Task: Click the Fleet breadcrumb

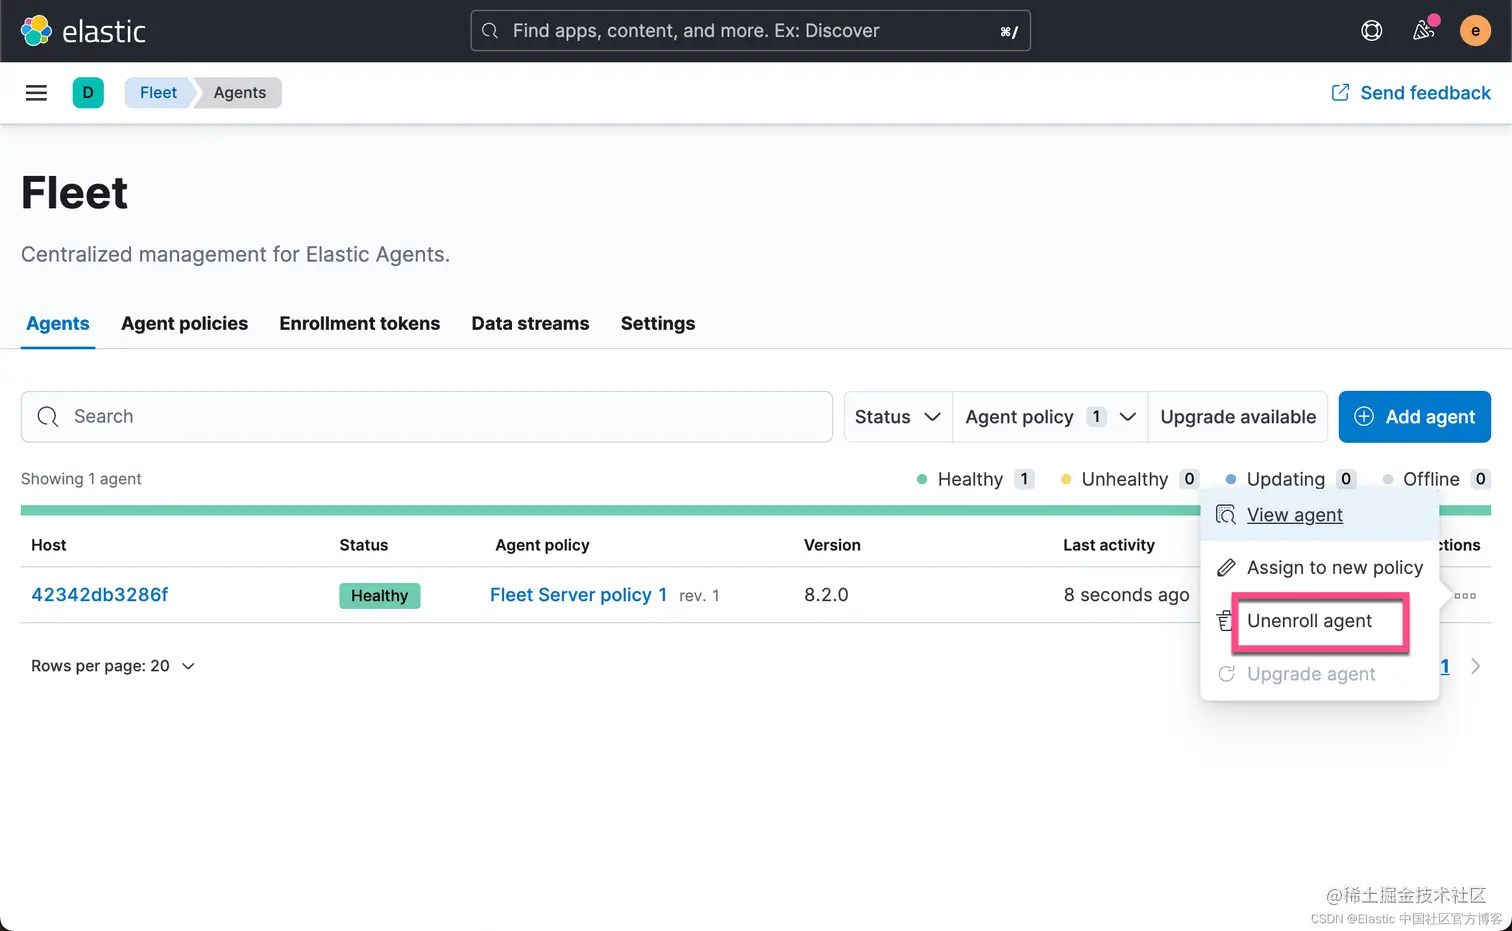Action: tap(158, 93)
